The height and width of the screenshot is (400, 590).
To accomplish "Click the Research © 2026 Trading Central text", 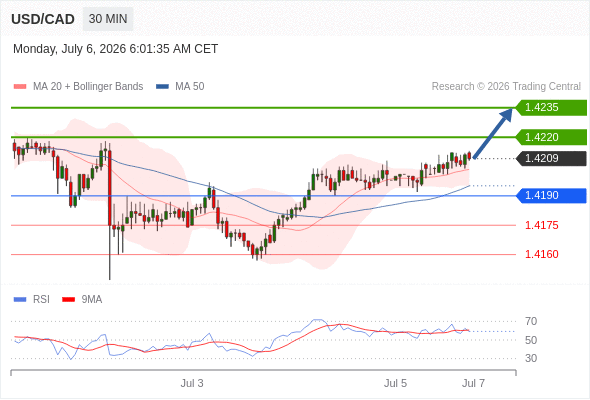I will point(506,87).
